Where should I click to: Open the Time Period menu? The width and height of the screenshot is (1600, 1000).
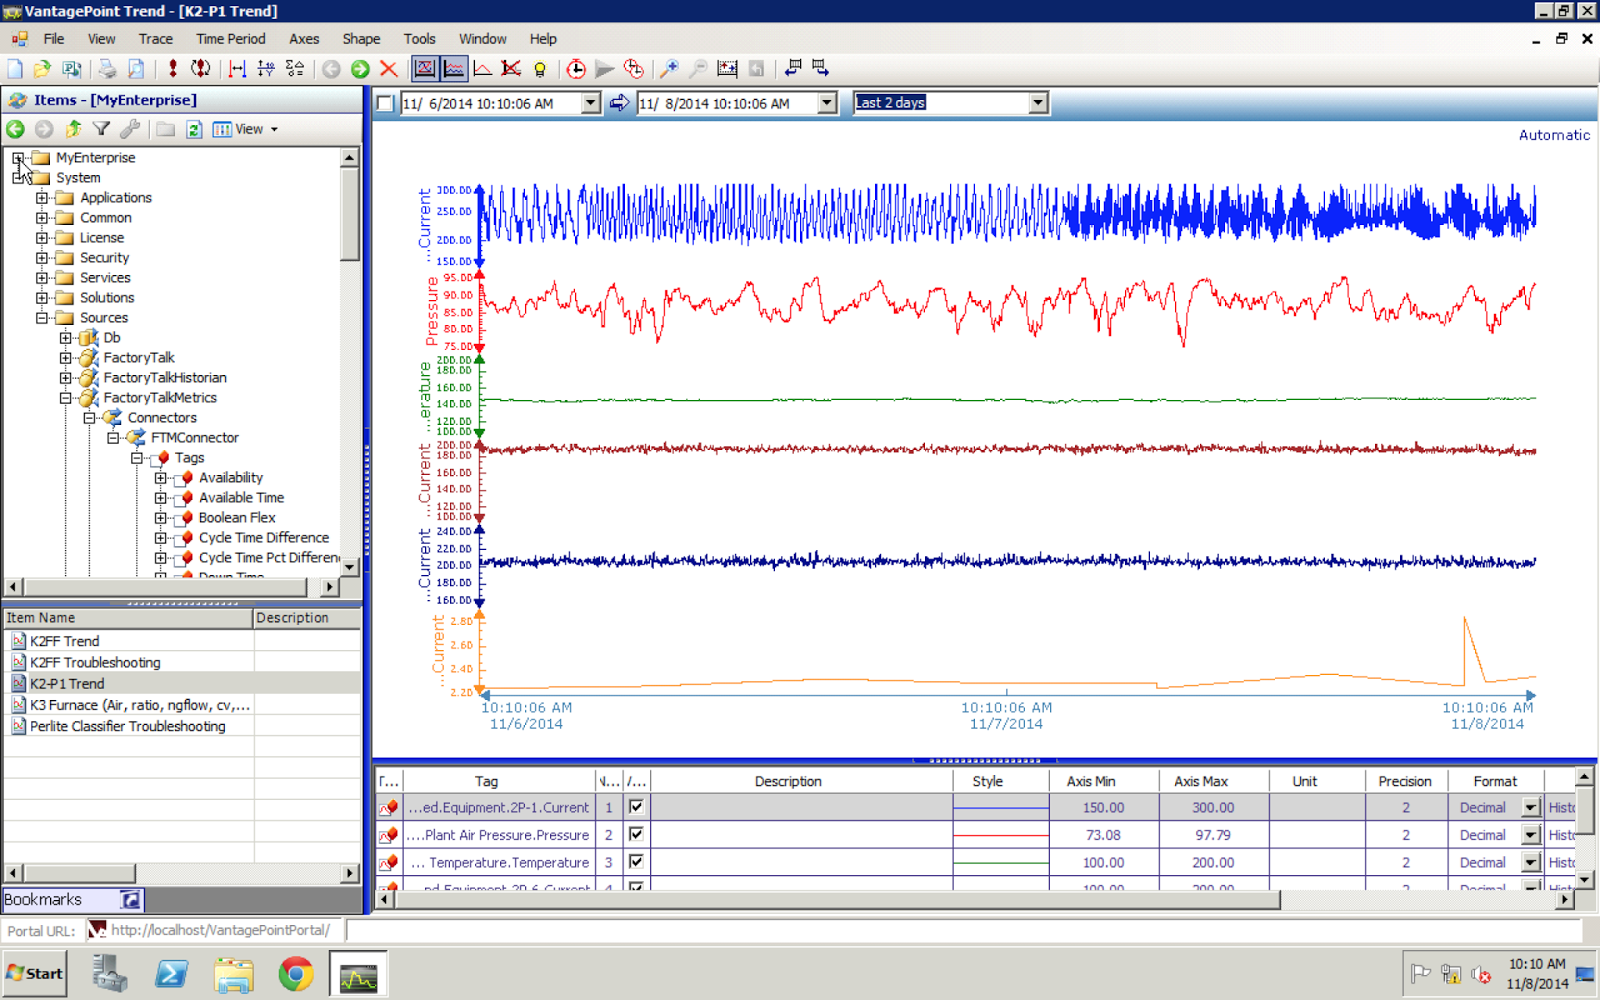[x=231, y=39]
